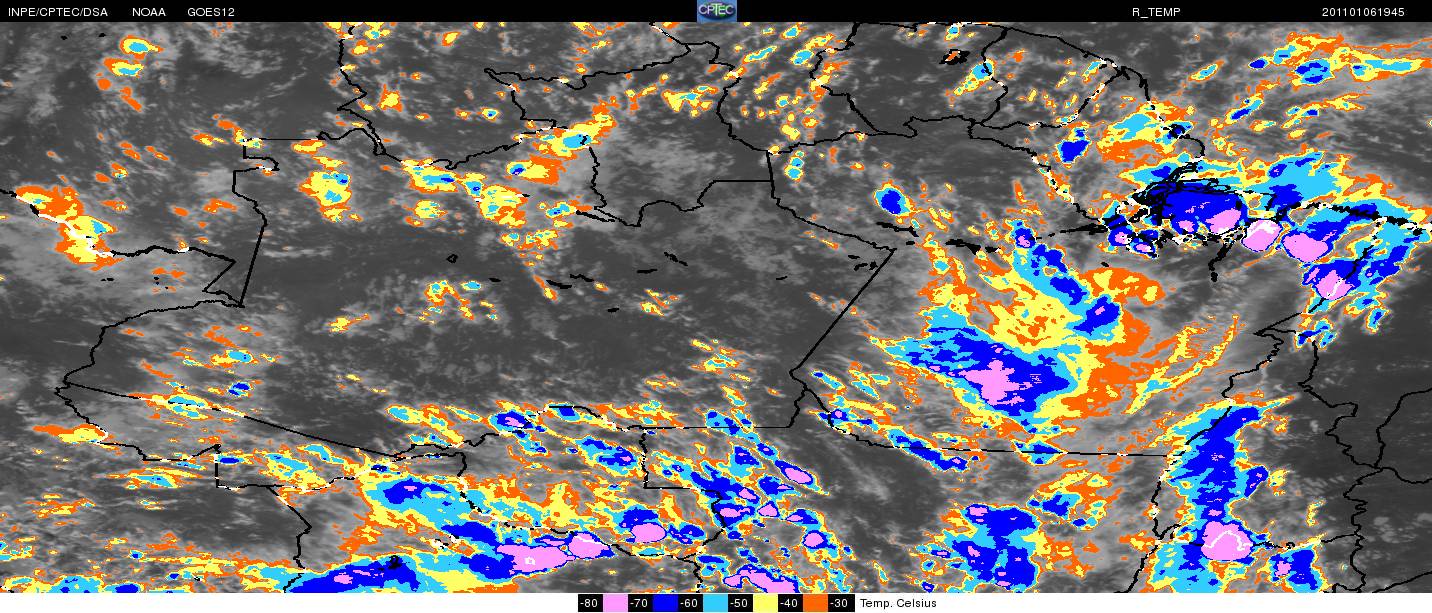Click the CPTEC logo in the header
The image size is (1432, 613).
click(716, 11)
